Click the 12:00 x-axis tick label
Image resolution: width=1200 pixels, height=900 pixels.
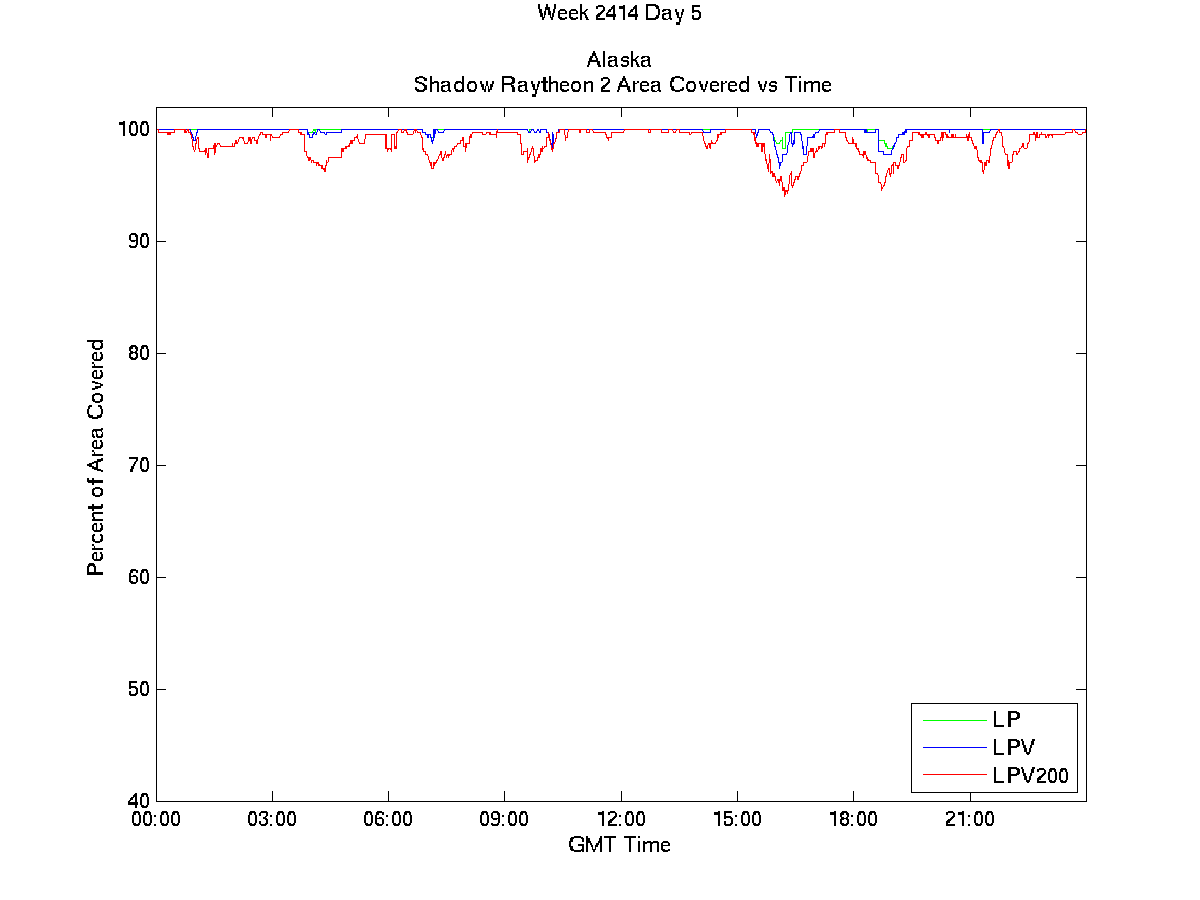pyautogui.click(x=621, y=820)
